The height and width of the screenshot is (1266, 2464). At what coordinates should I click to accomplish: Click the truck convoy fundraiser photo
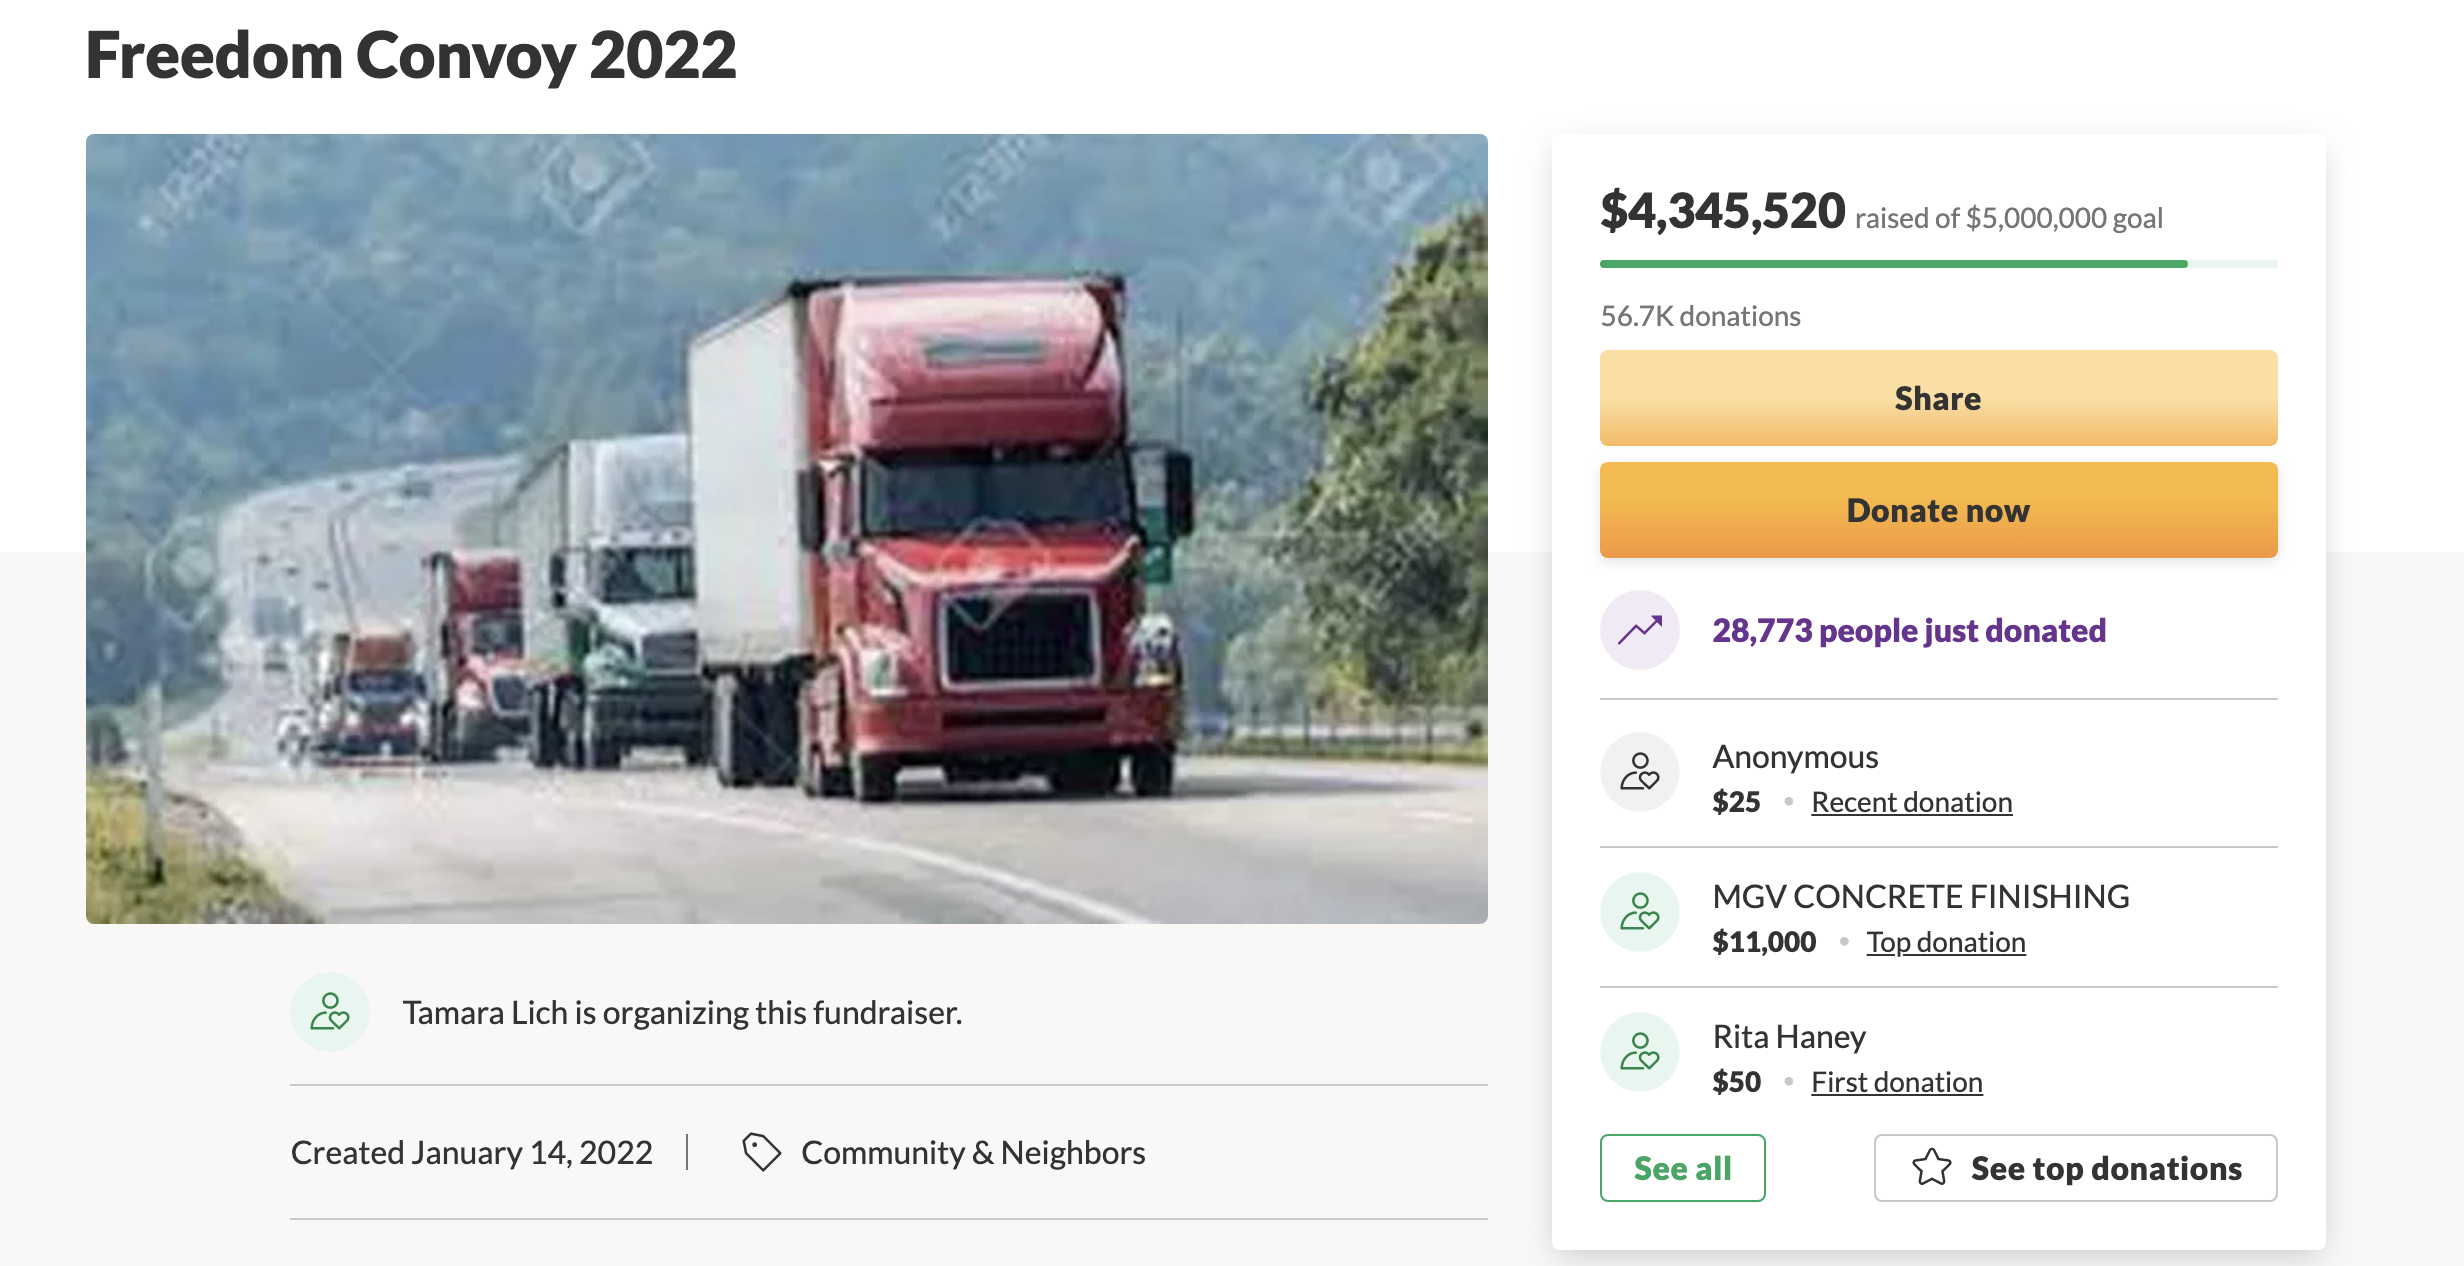786,528
